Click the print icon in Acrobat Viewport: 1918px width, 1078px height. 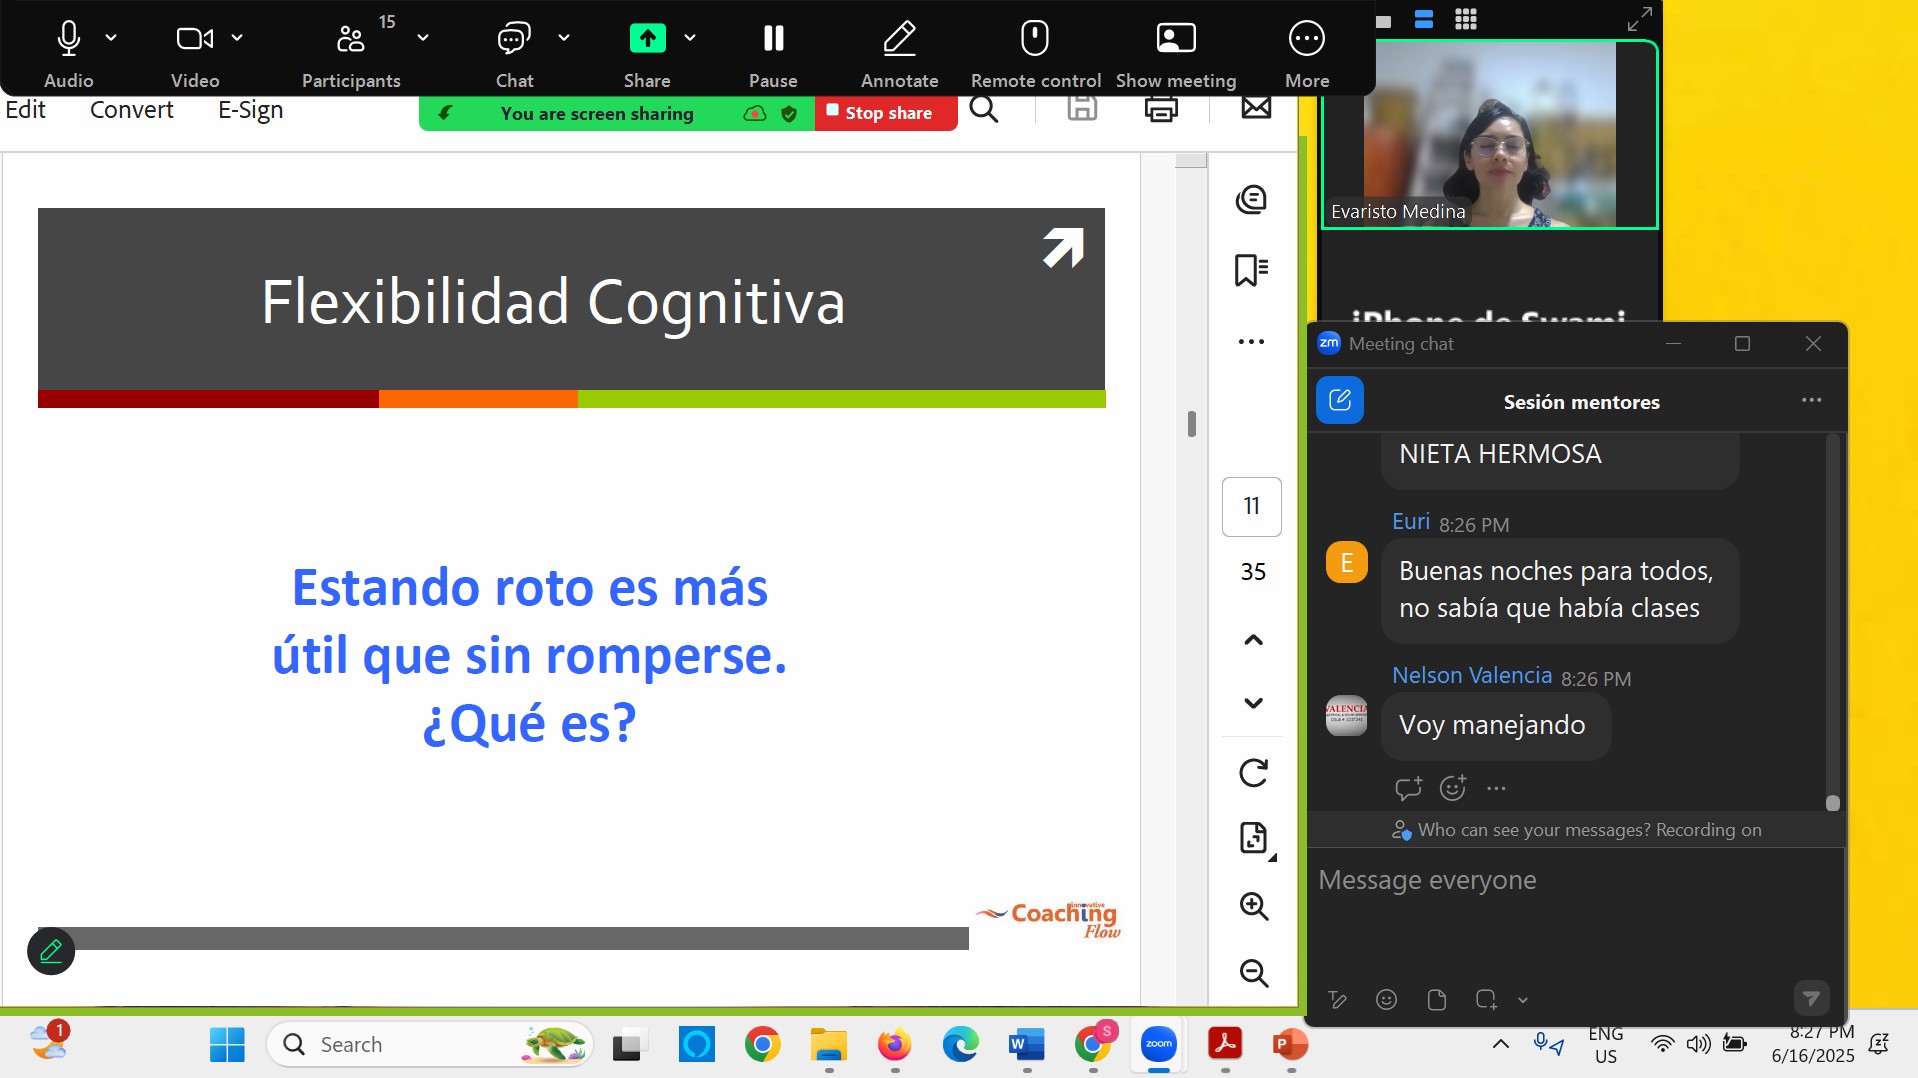pyautogui.click(x=1160, y=108)
